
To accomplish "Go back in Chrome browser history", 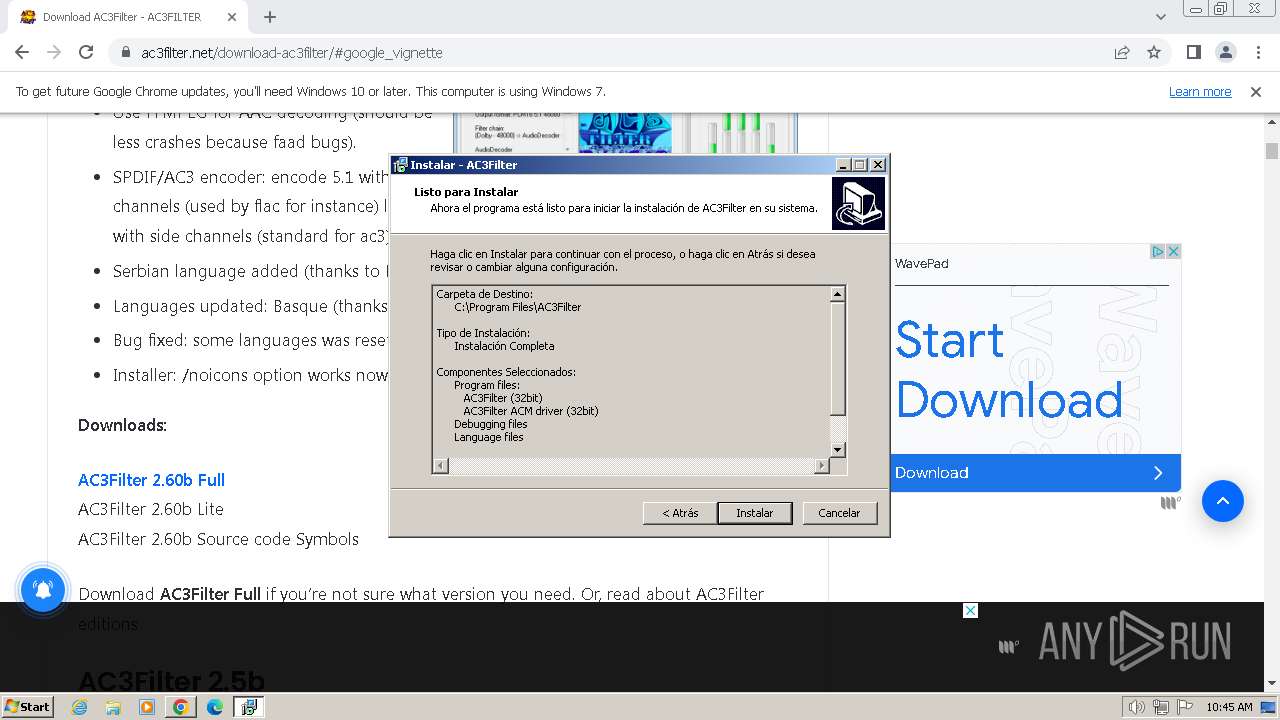I will (22, 52).
